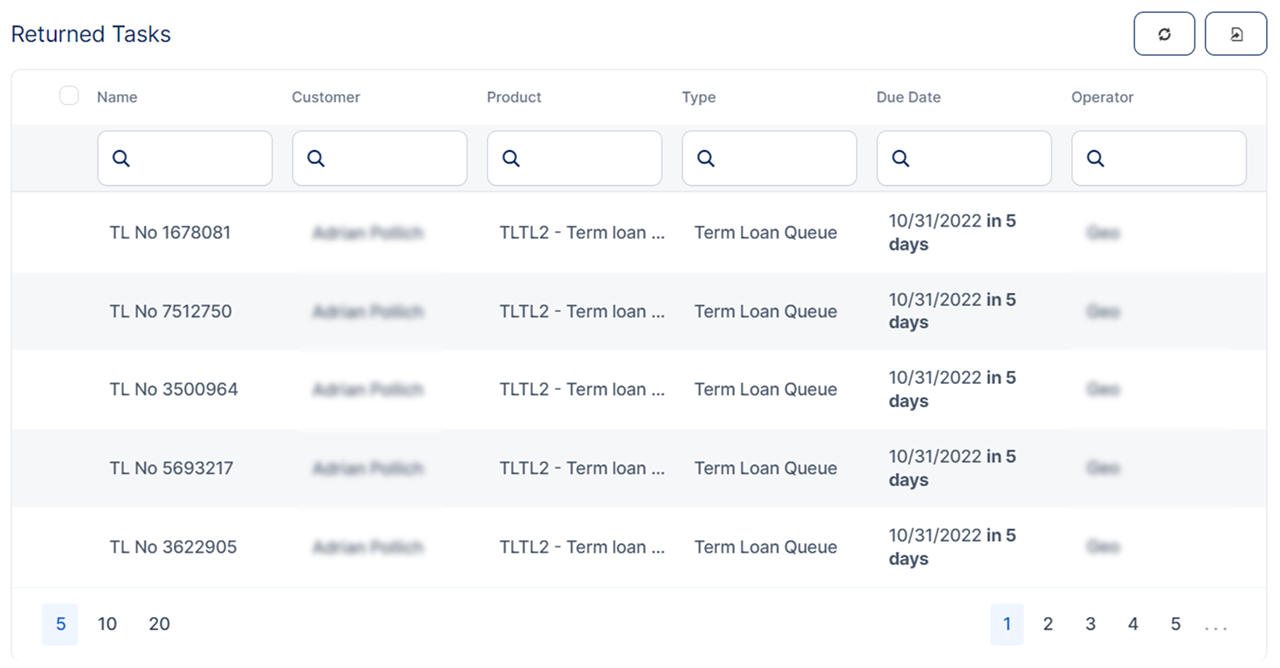Click the magnifier icon in Name filter
Screen dimensions: 1280x668
click(121, 158)
